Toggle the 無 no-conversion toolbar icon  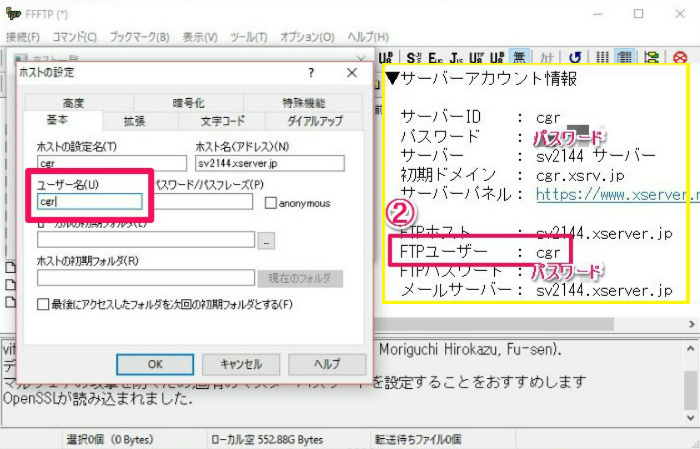coord(519,57)
